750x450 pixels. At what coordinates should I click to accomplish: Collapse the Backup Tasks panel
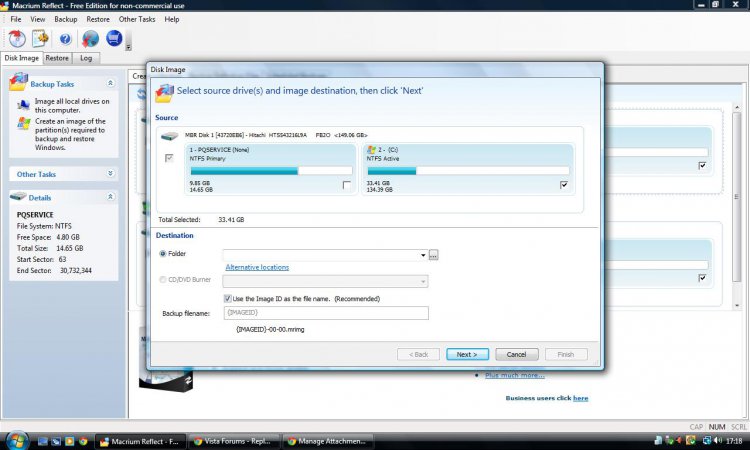[110, 83]
